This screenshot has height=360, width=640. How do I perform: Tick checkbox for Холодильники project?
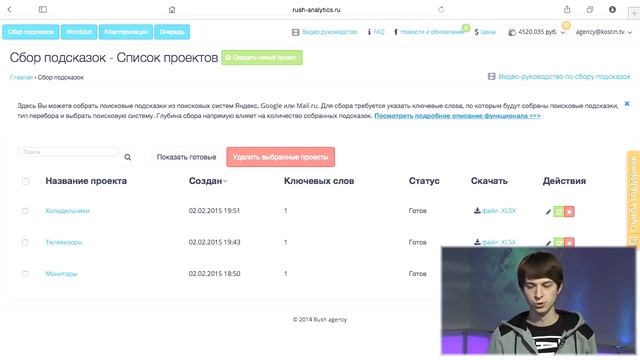click(25, 211)
